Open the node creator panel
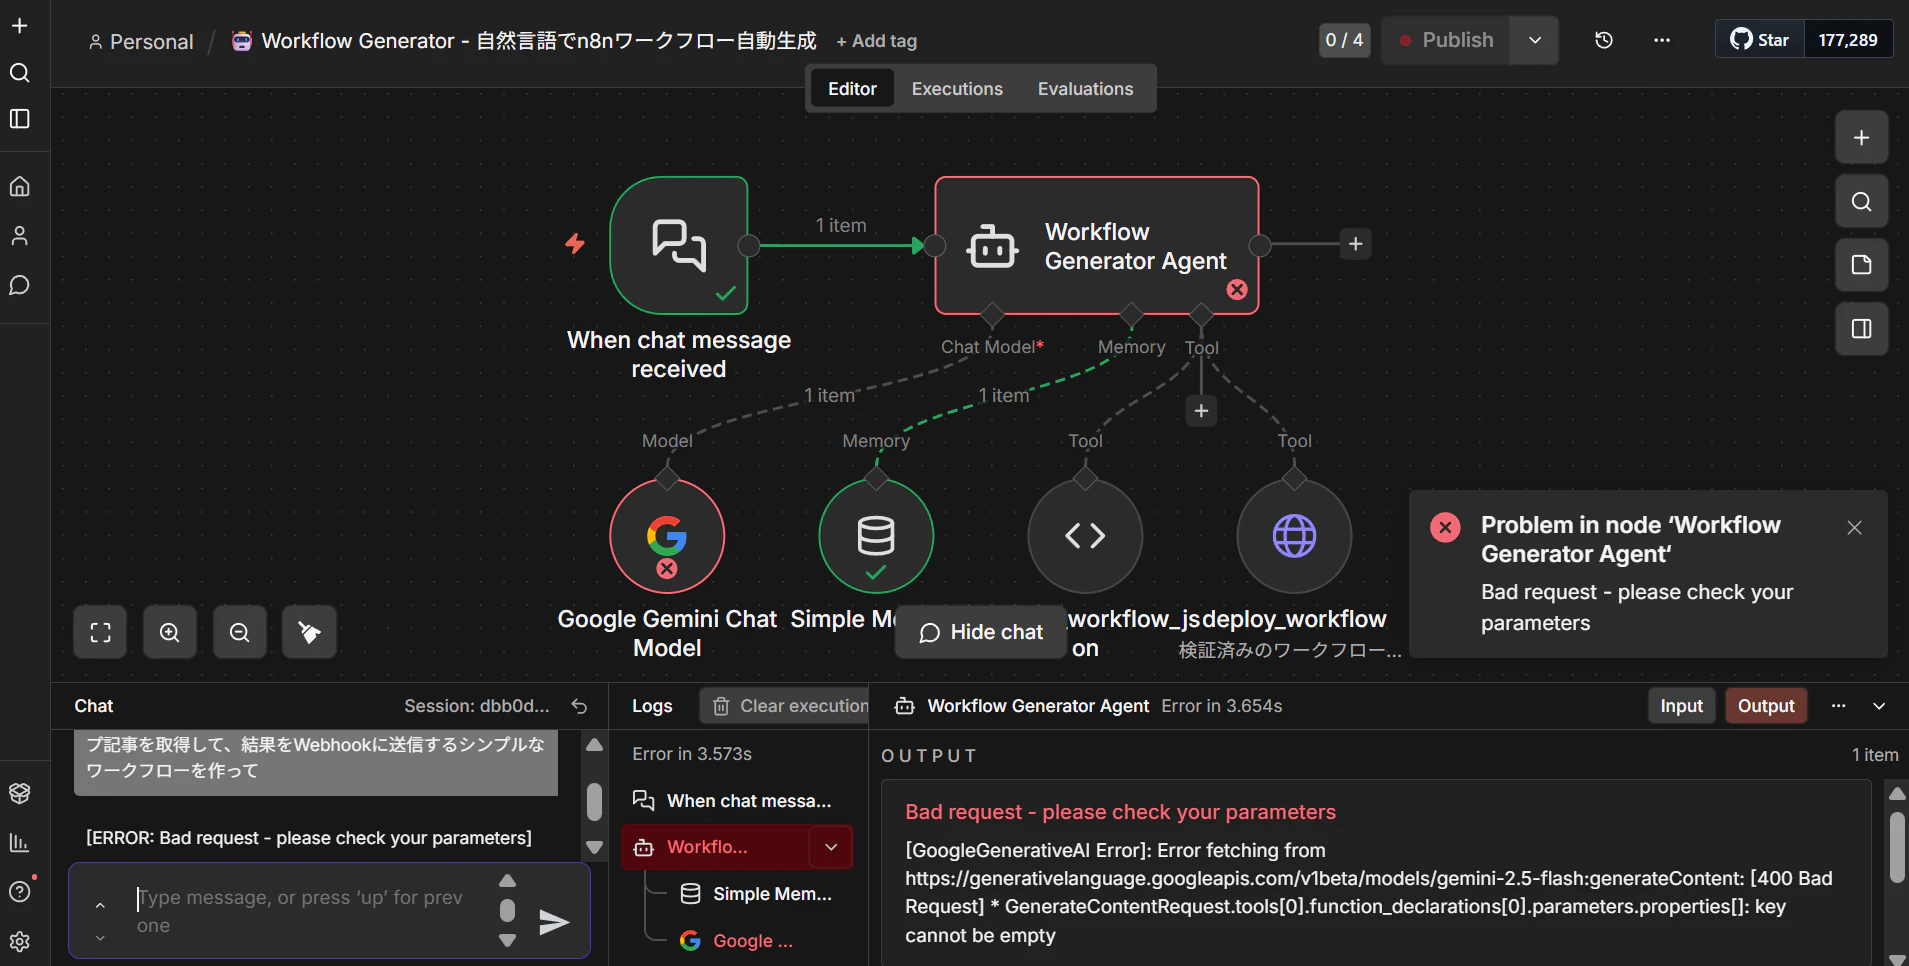This screenshot has height=966, width=1909. tap(1861, 137)
